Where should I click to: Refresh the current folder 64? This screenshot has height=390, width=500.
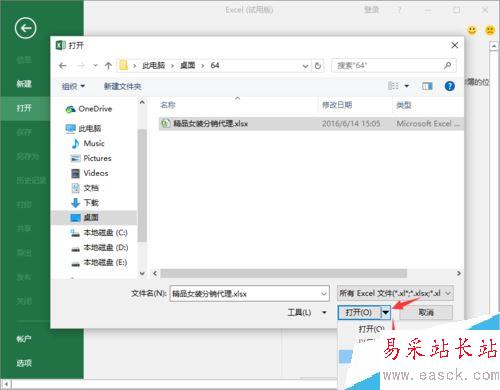318,66
